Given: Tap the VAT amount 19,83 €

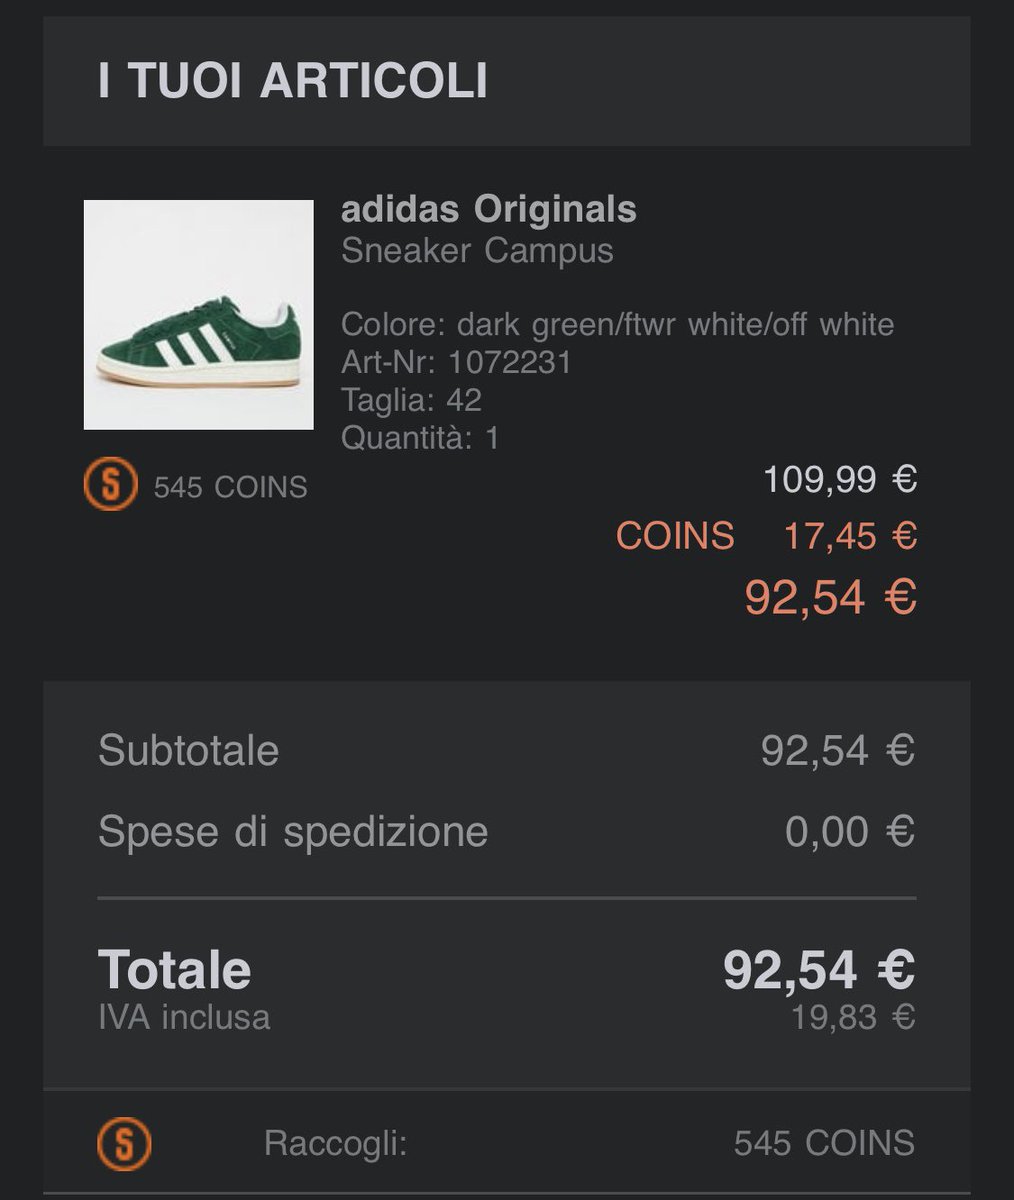Looking at the screenshot, I should (x=853, y=1018).
